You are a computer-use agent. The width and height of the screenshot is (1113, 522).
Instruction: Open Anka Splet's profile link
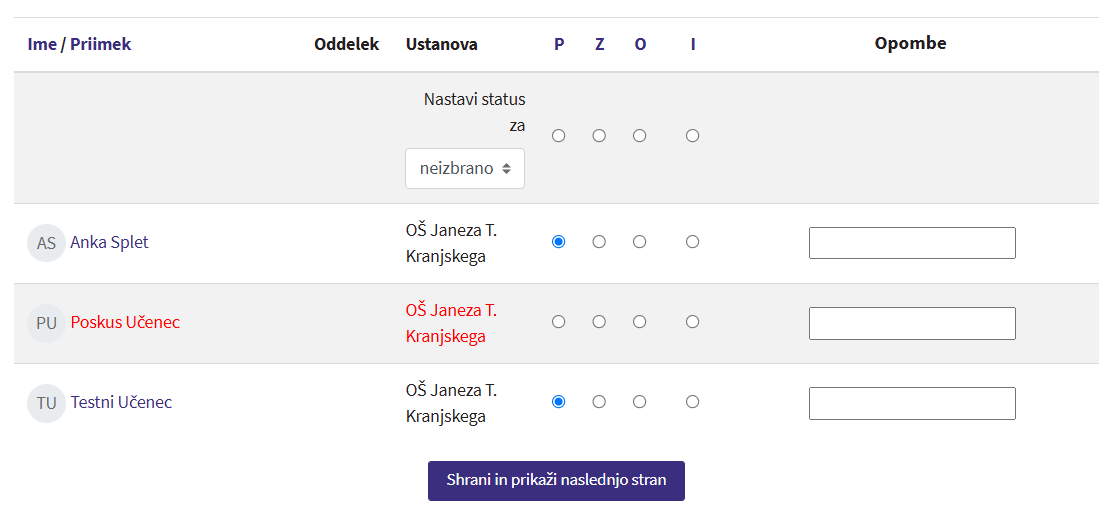109,242
